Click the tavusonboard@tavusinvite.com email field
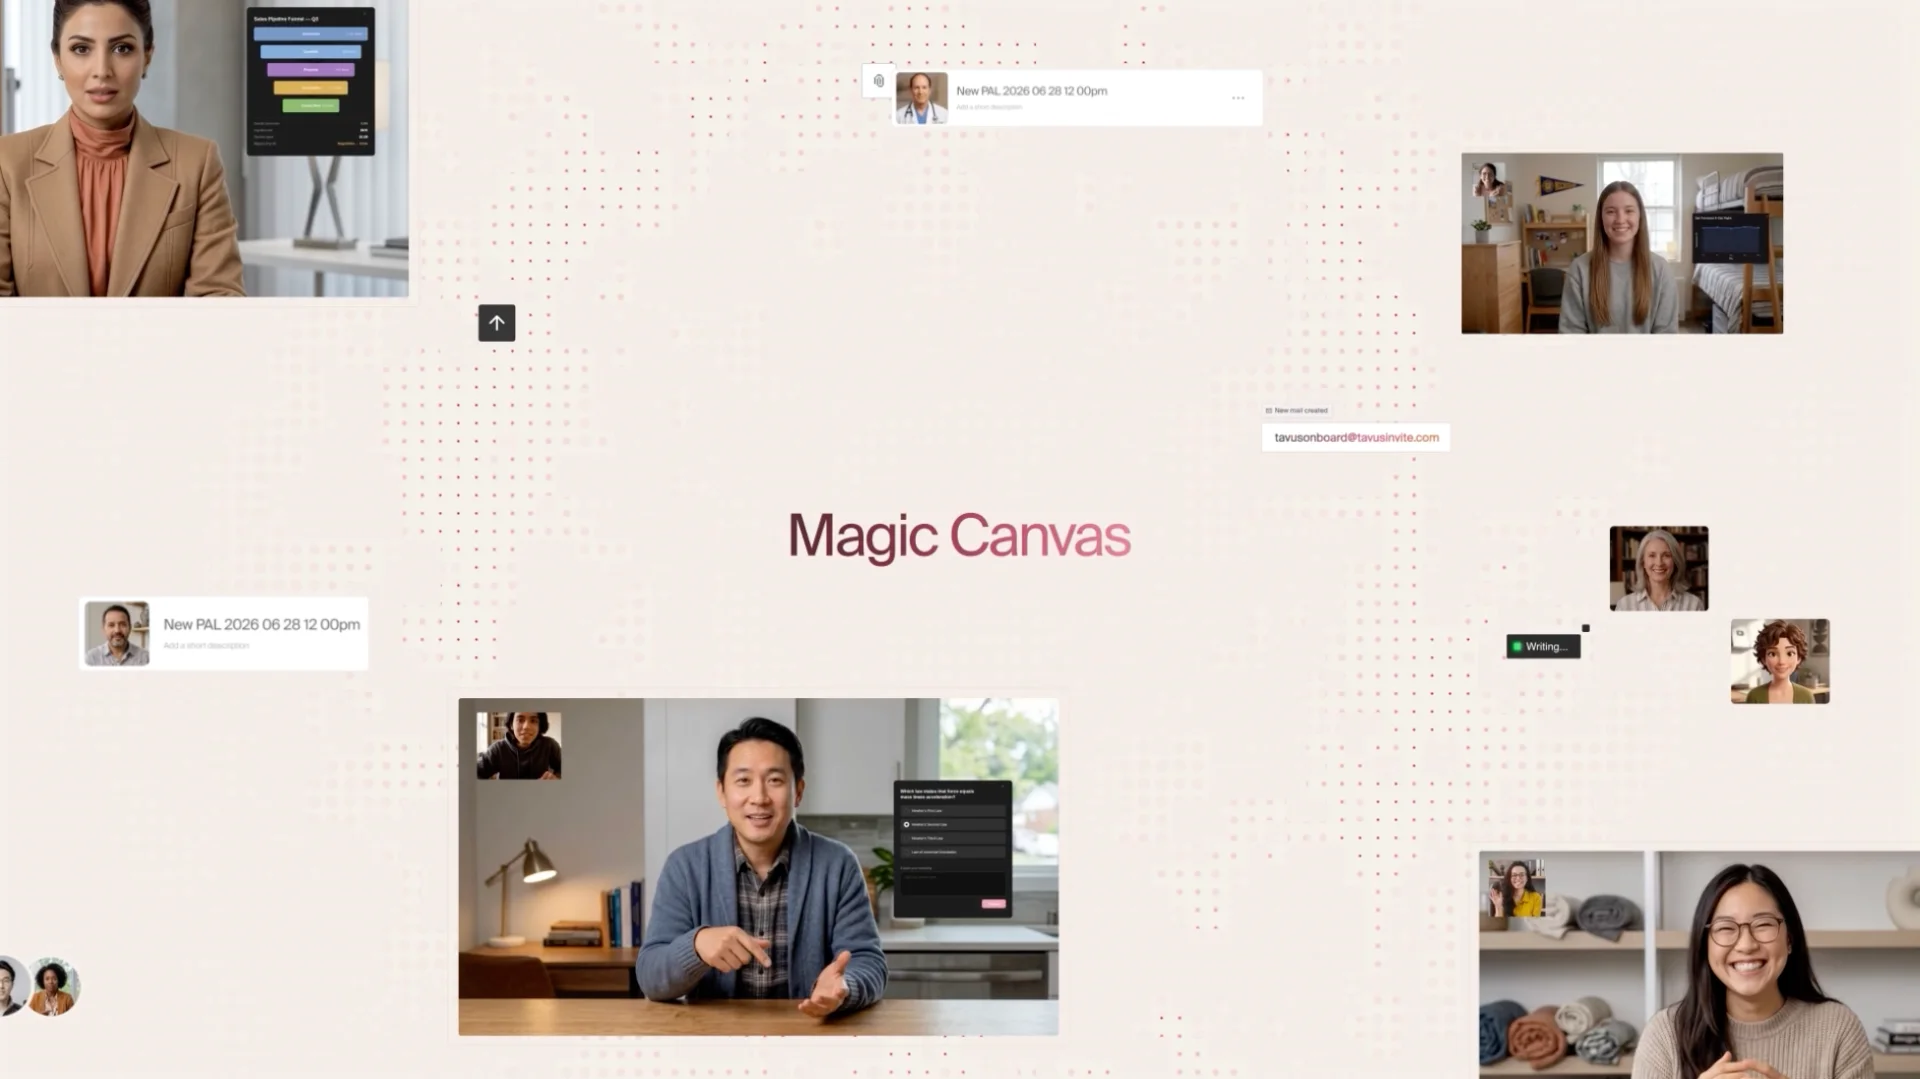The height and width of the screenshot is (1079, 1920). click(x=1356, y=438)
